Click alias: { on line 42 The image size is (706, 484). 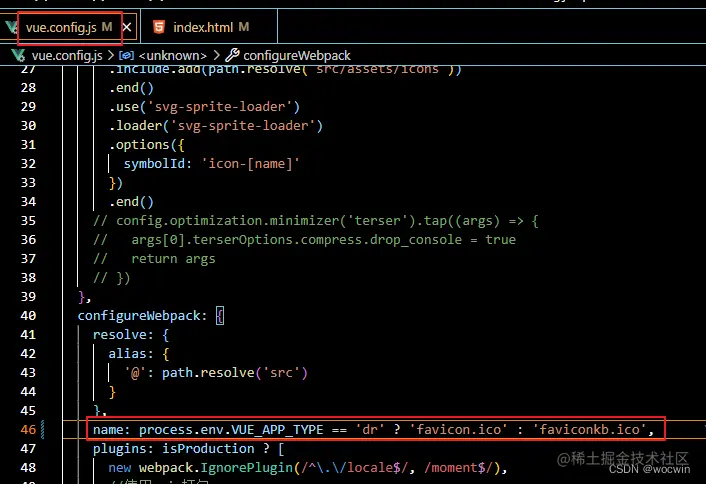(x=139, y=353)
